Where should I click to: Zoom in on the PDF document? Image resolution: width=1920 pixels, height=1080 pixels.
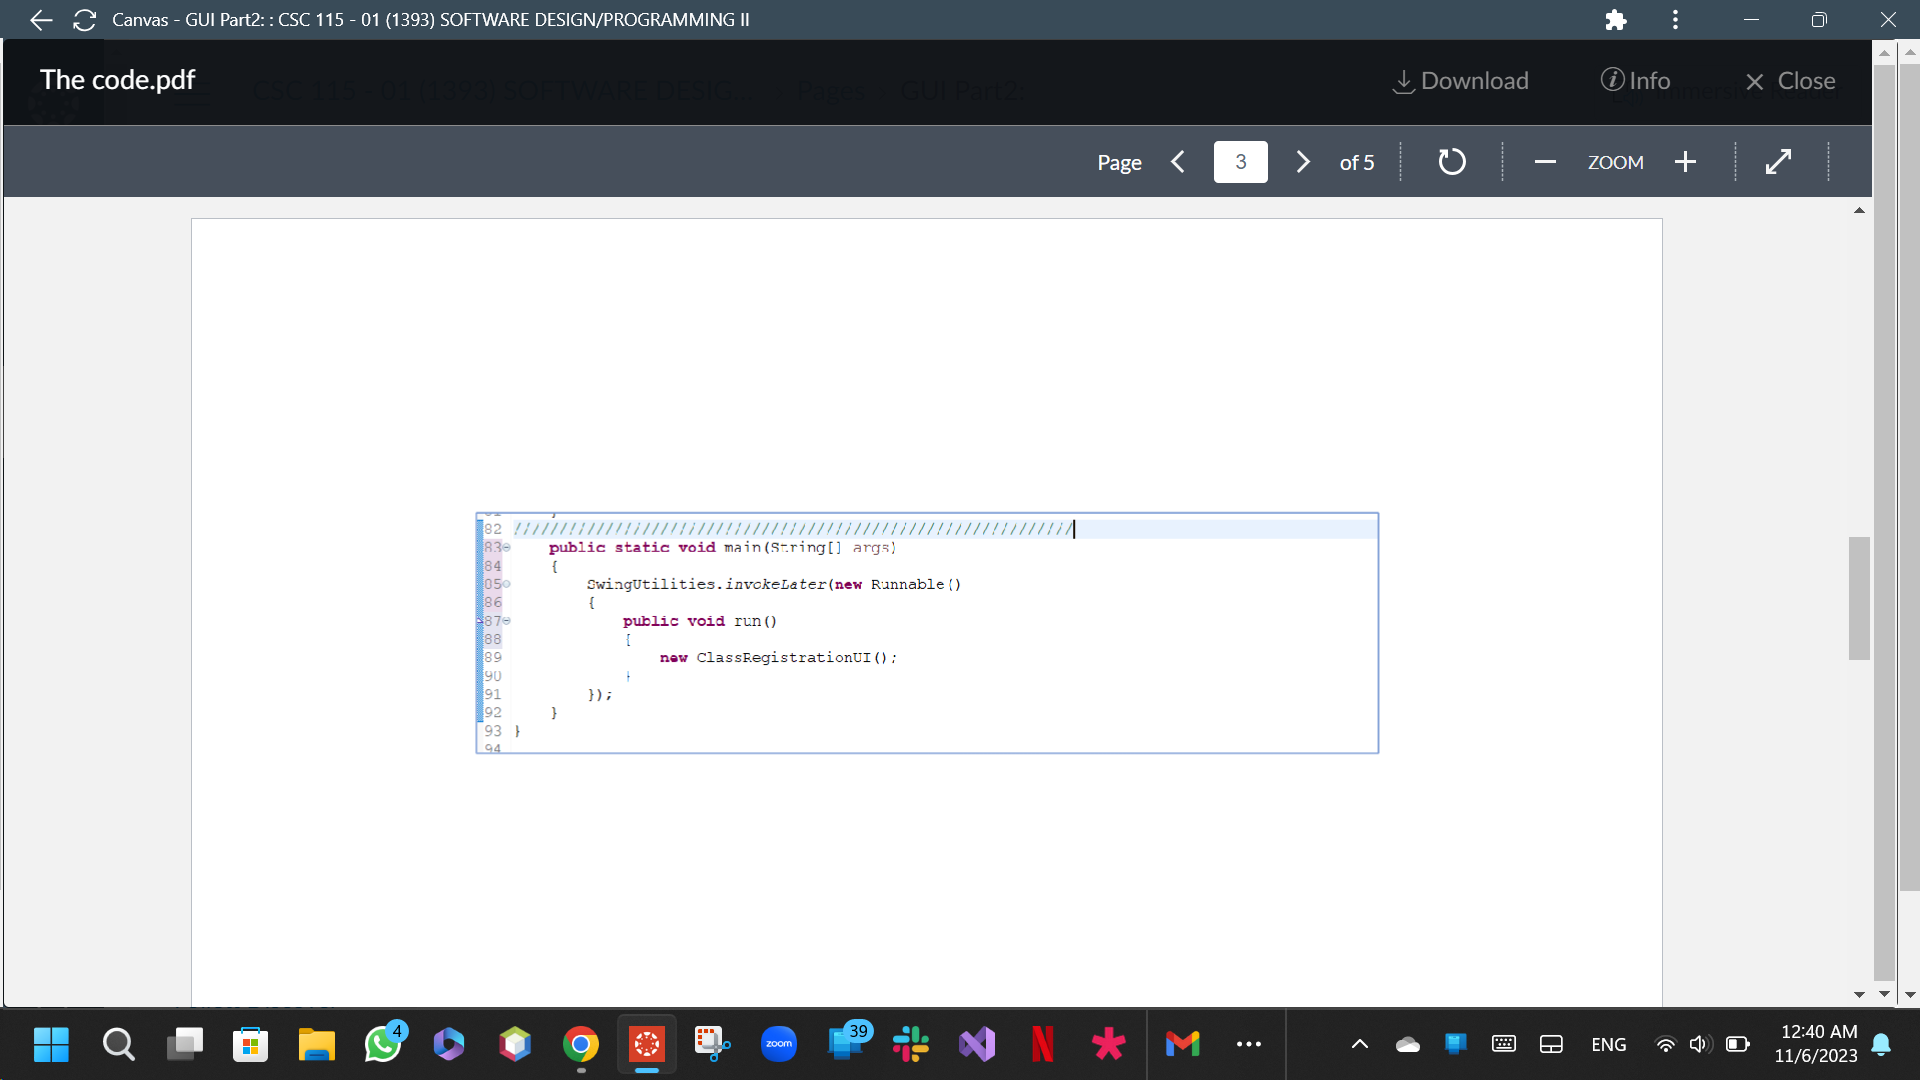(1685, 161)
